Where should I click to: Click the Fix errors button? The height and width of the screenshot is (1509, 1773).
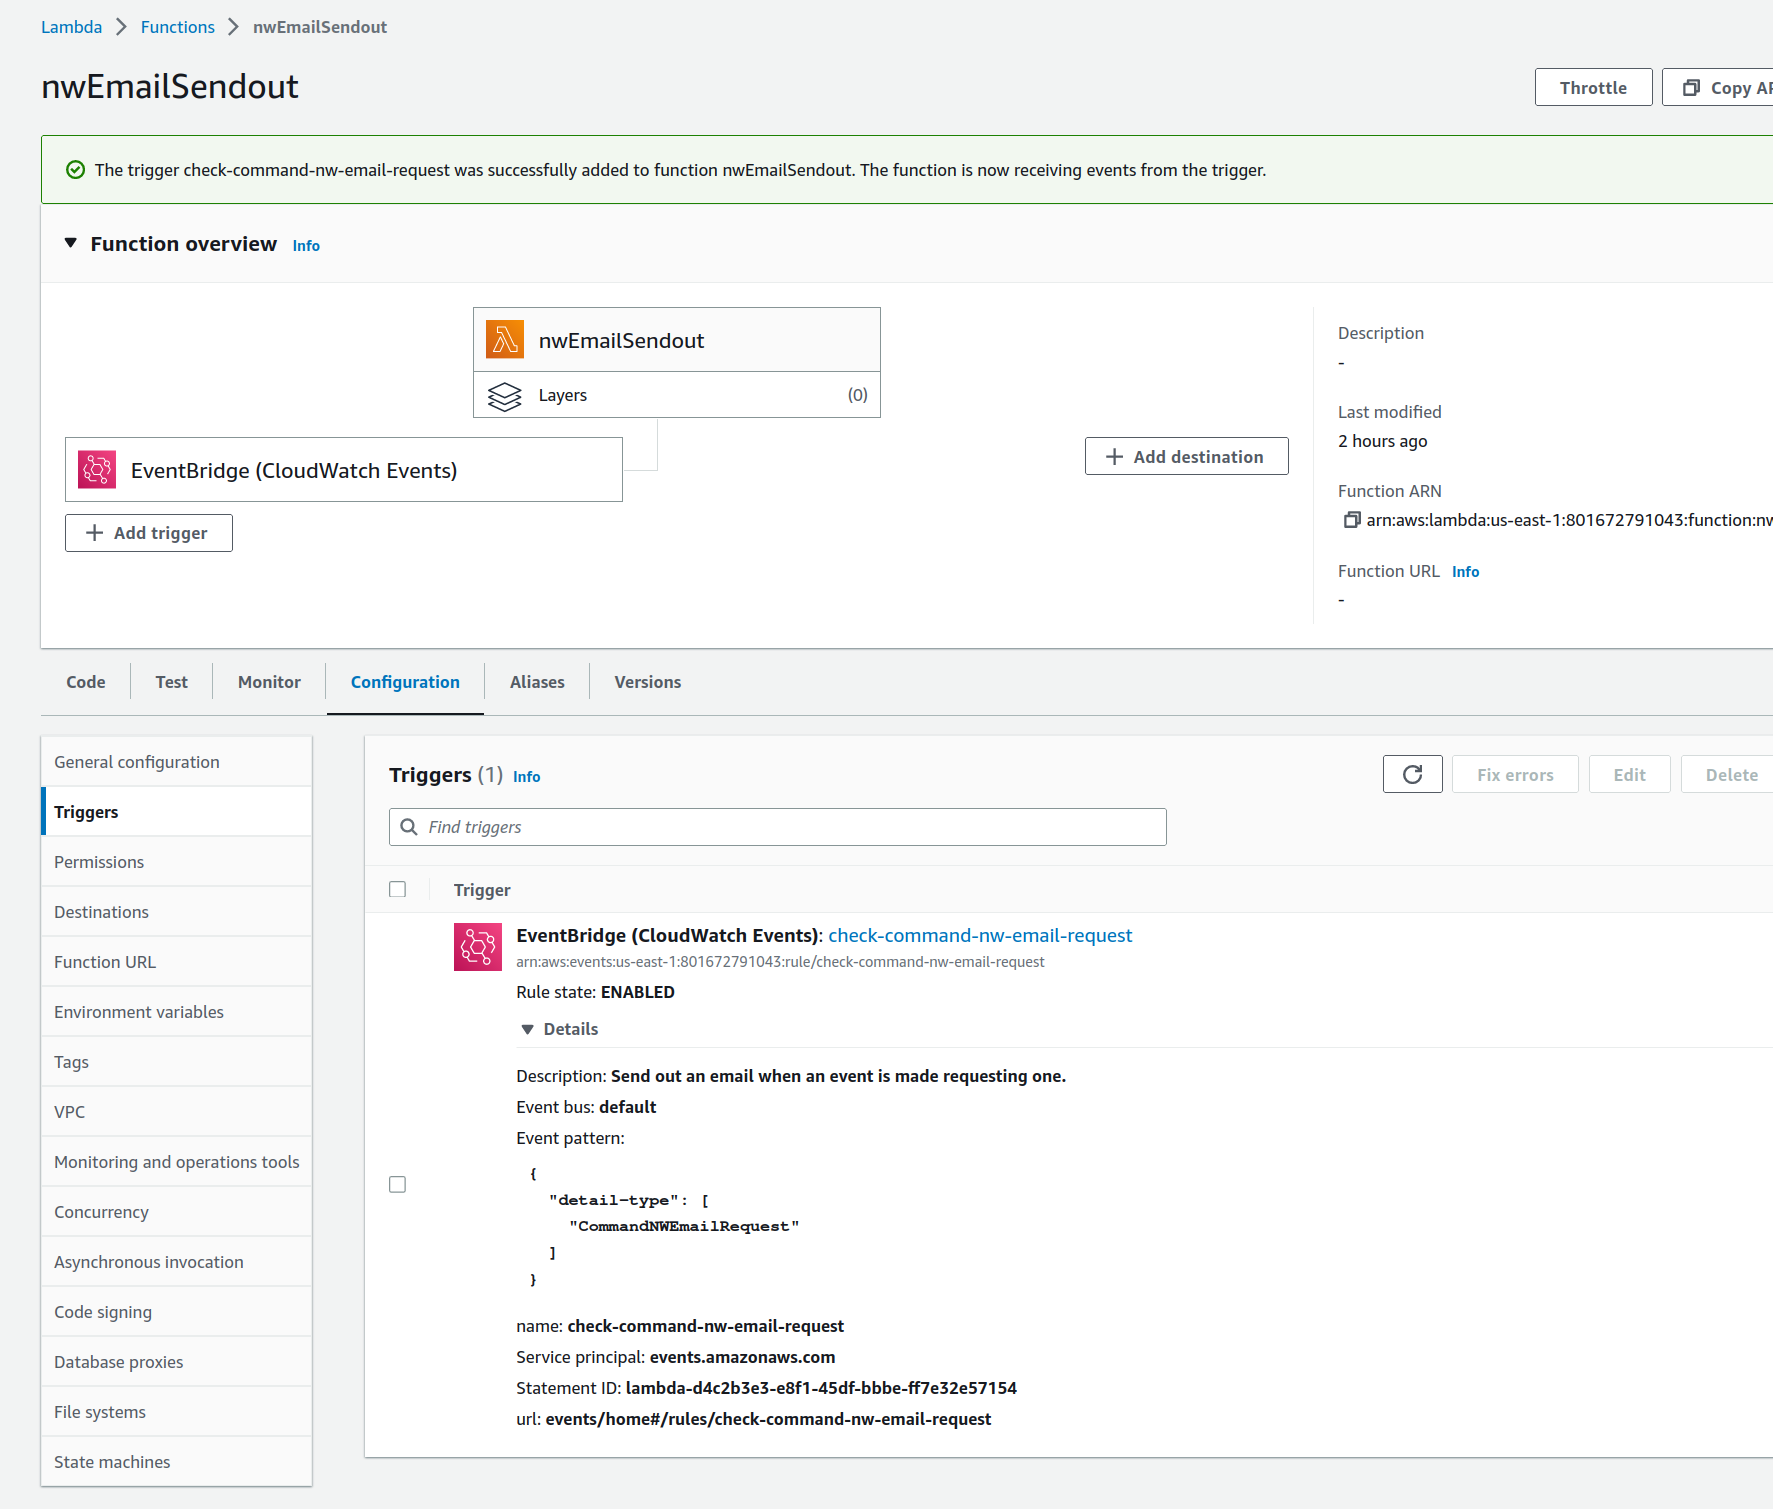[x=1515, y=775]
